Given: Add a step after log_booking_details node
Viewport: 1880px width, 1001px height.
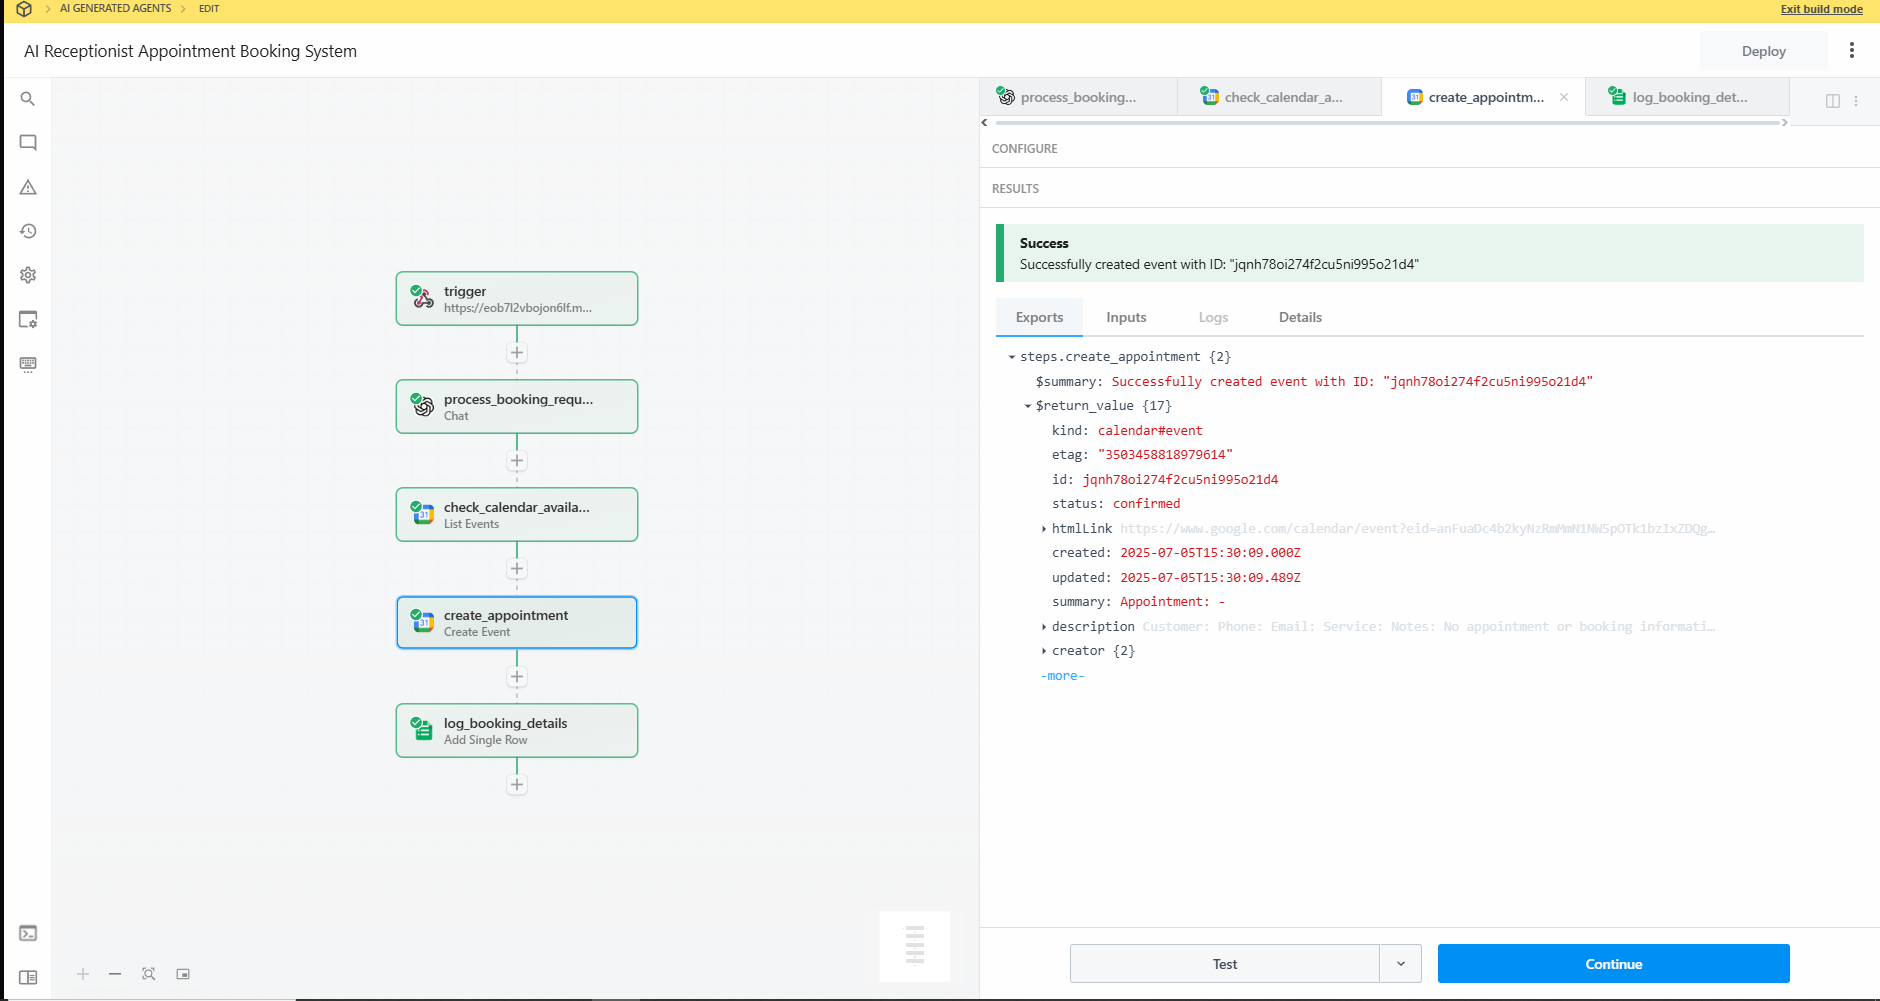Looking at the screenshot, I should [517, 785].
